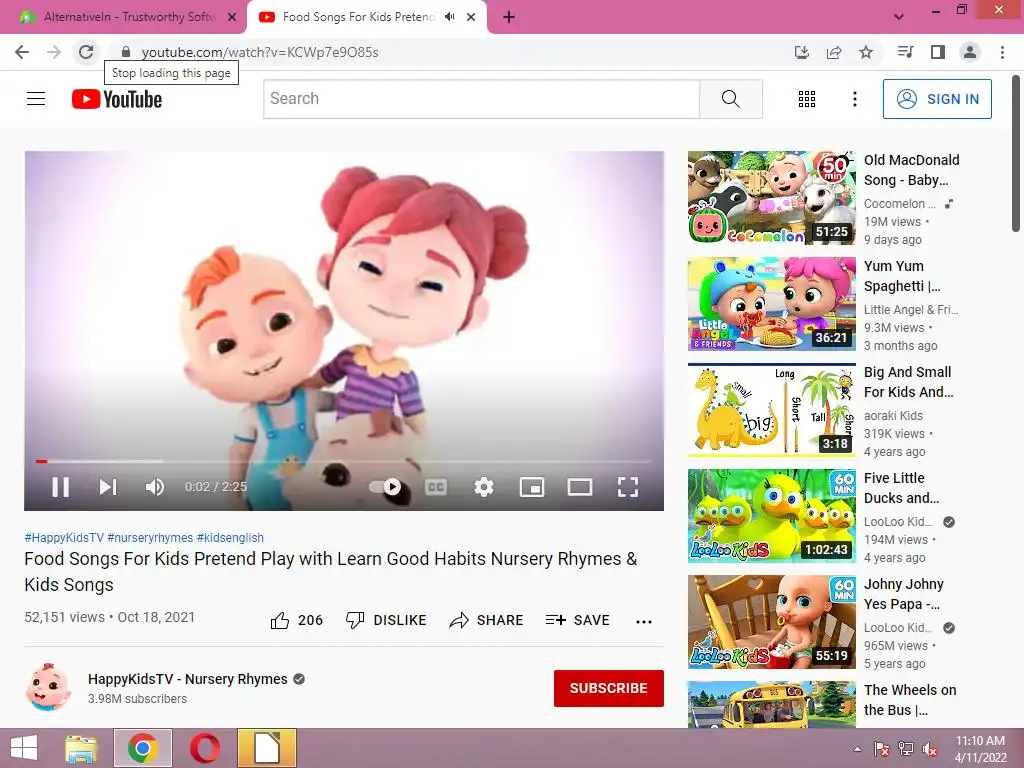Click the DISLIKE button
This screenshot has width=1024, height=768.
click(x=386, y=620)
